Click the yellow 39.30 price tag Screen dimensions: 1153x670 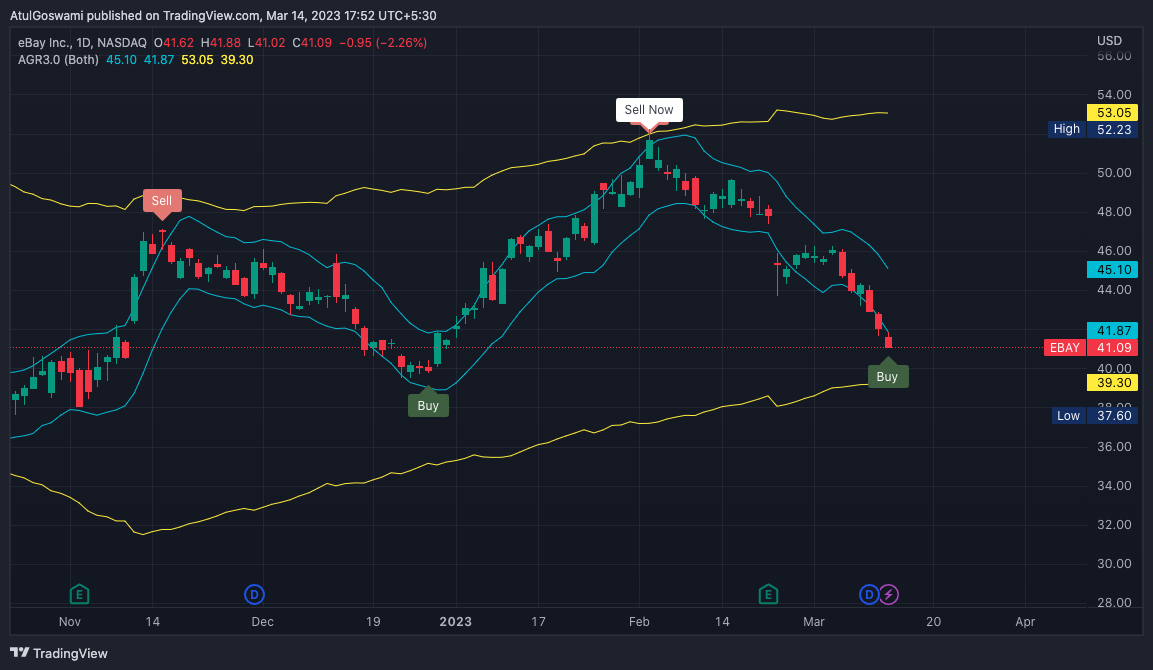(1113, 382)
